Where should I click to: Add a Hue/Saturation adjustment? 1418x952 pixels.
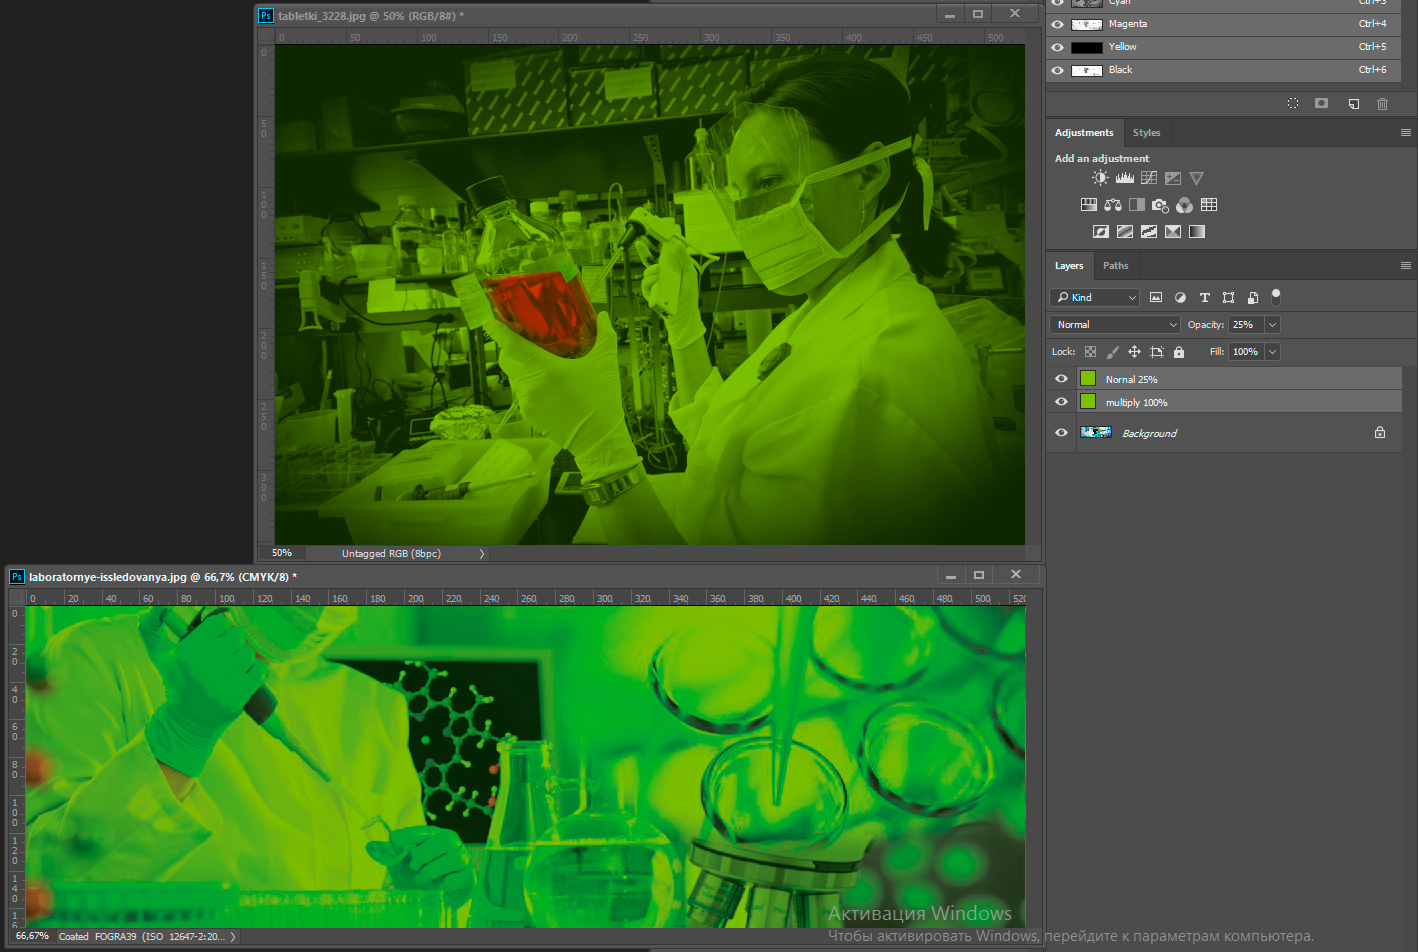point(1089,205)
